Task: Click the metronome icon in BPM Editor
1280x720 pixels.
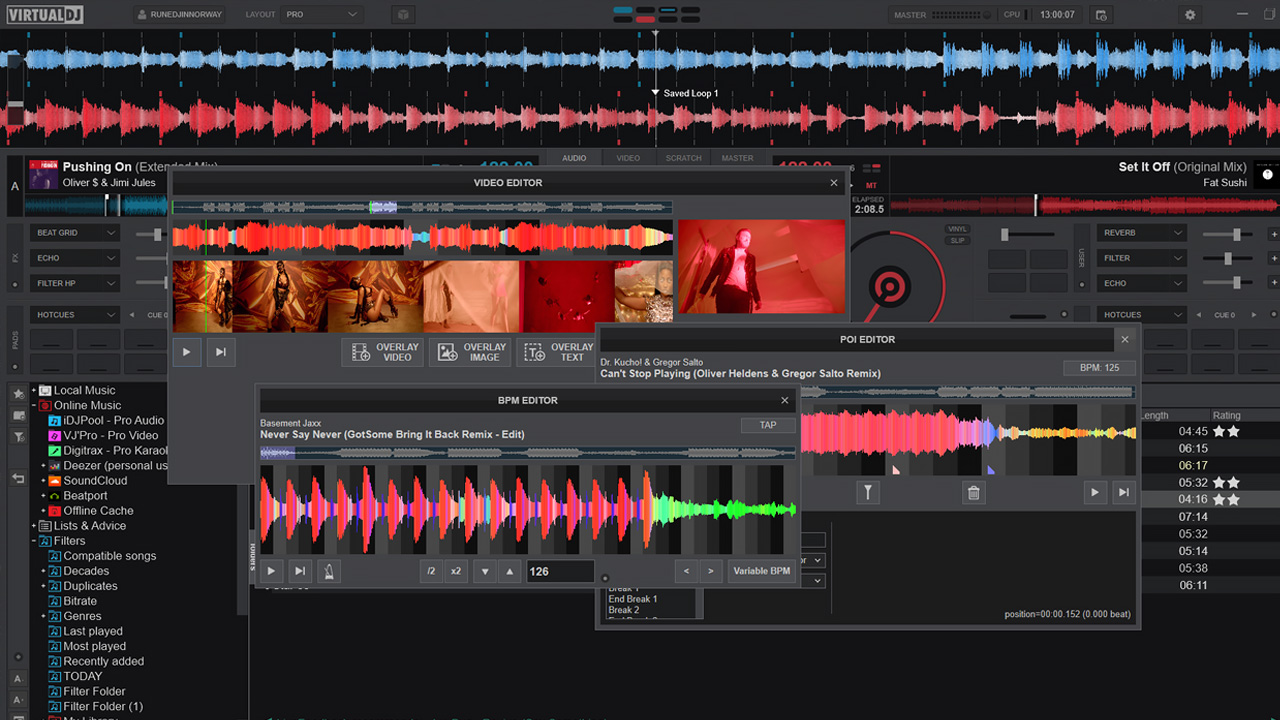Action: tap(330, 571)
